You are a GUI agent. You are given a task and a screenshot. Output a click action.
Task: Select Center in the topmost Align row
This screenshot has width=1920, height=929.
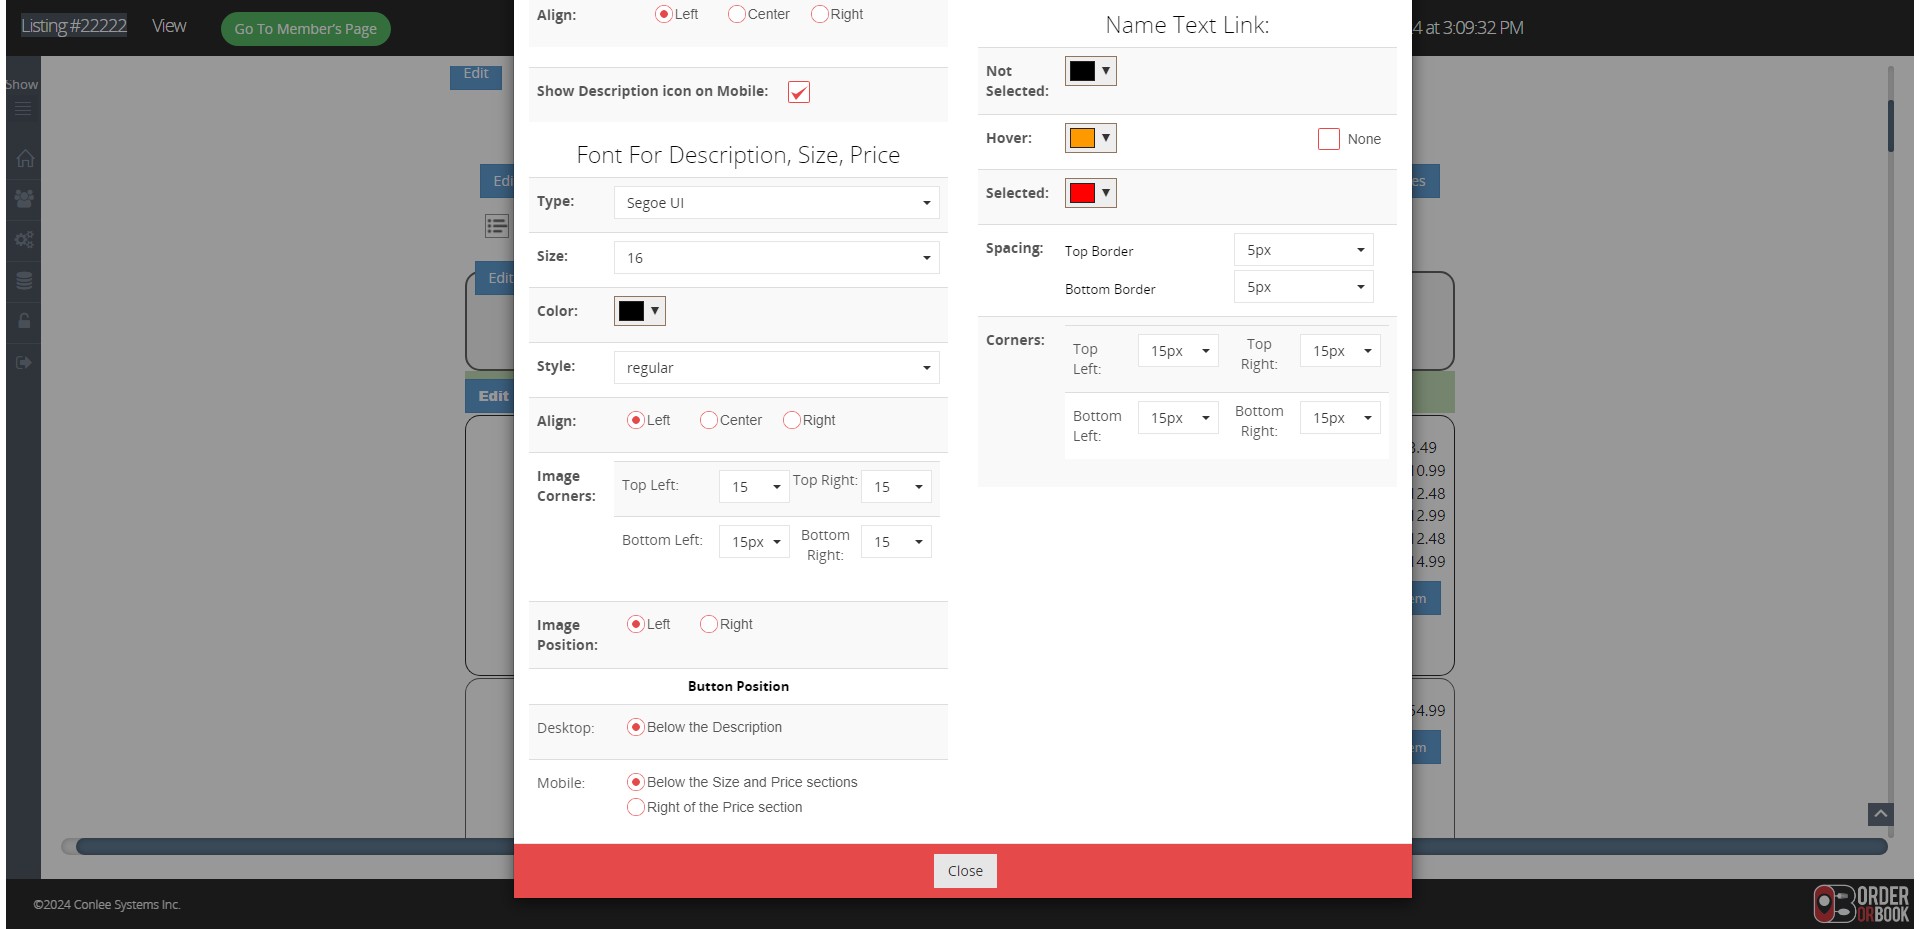[737, 14]
